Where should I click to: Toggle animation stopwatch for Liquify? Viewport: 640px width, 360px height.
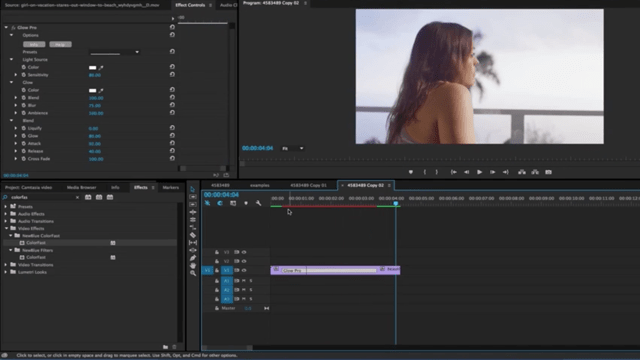(24, 128)
